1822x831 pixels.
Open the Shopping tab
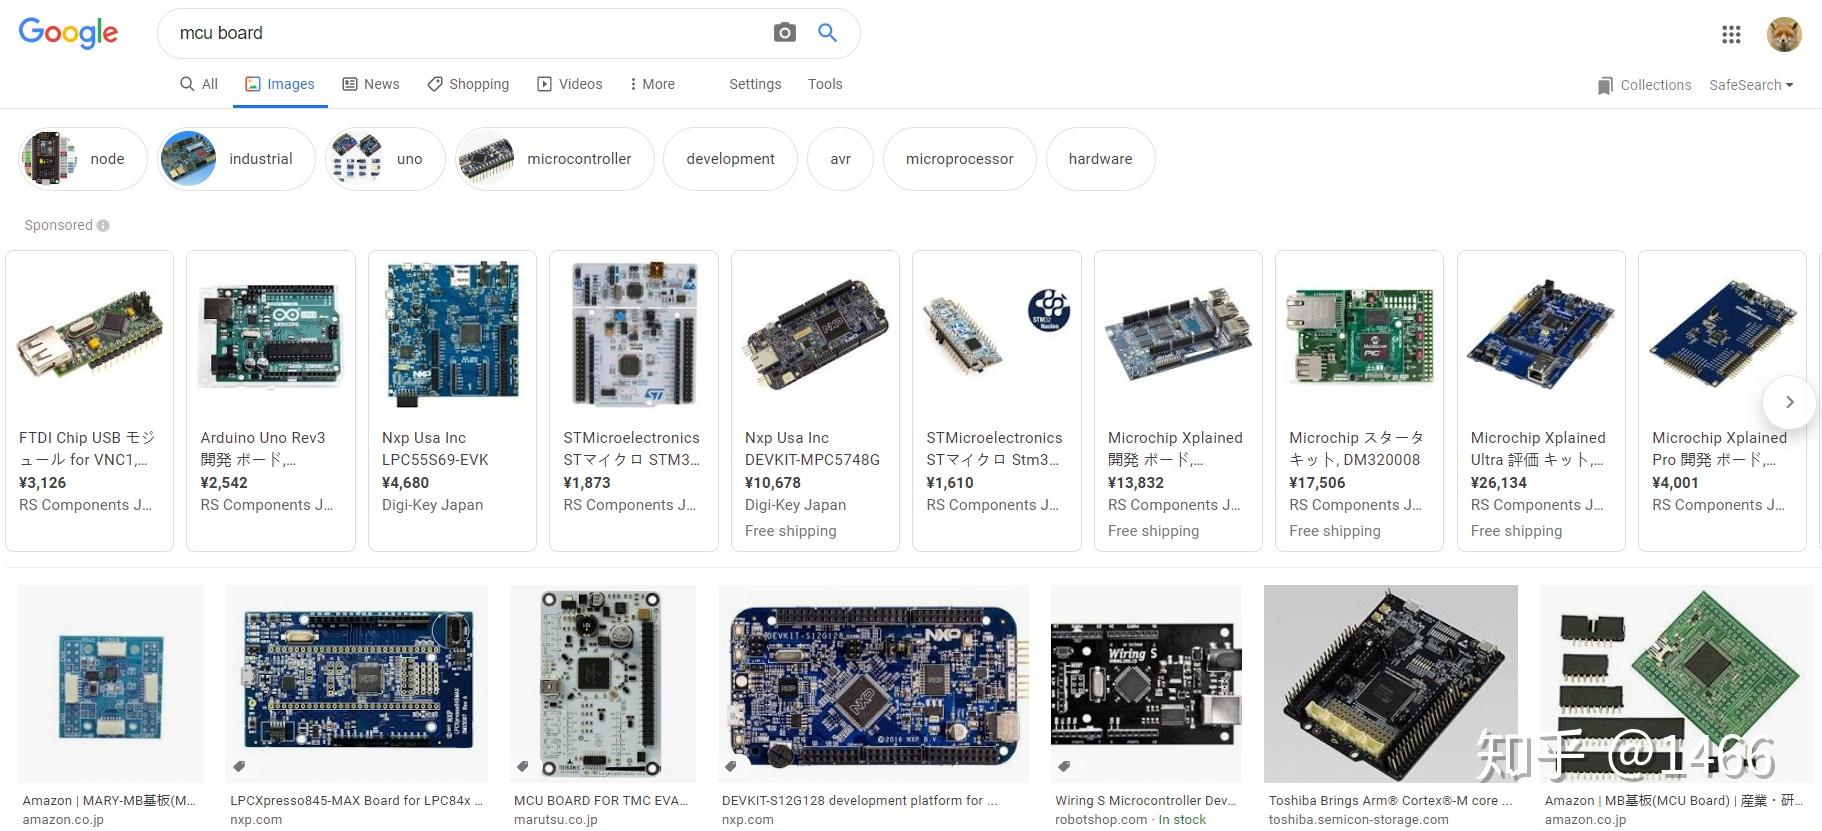click(468, 84)
